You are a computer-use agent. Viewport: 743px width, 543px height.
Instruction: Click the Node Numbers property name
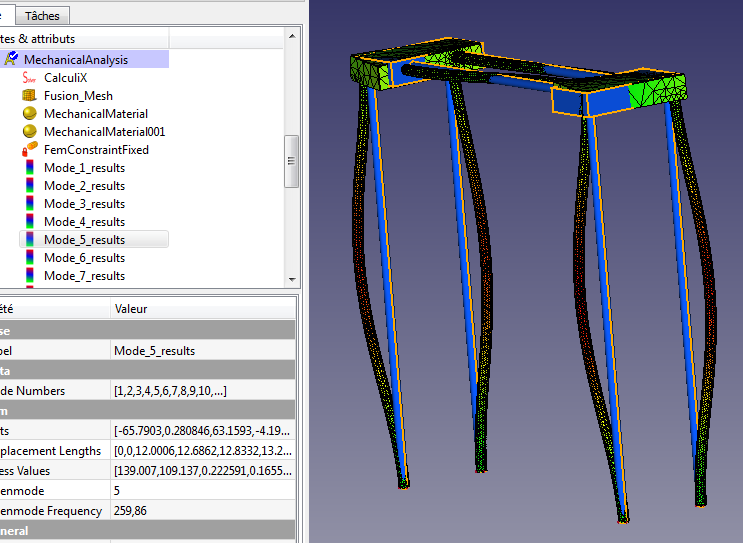[x=33, y=391]
